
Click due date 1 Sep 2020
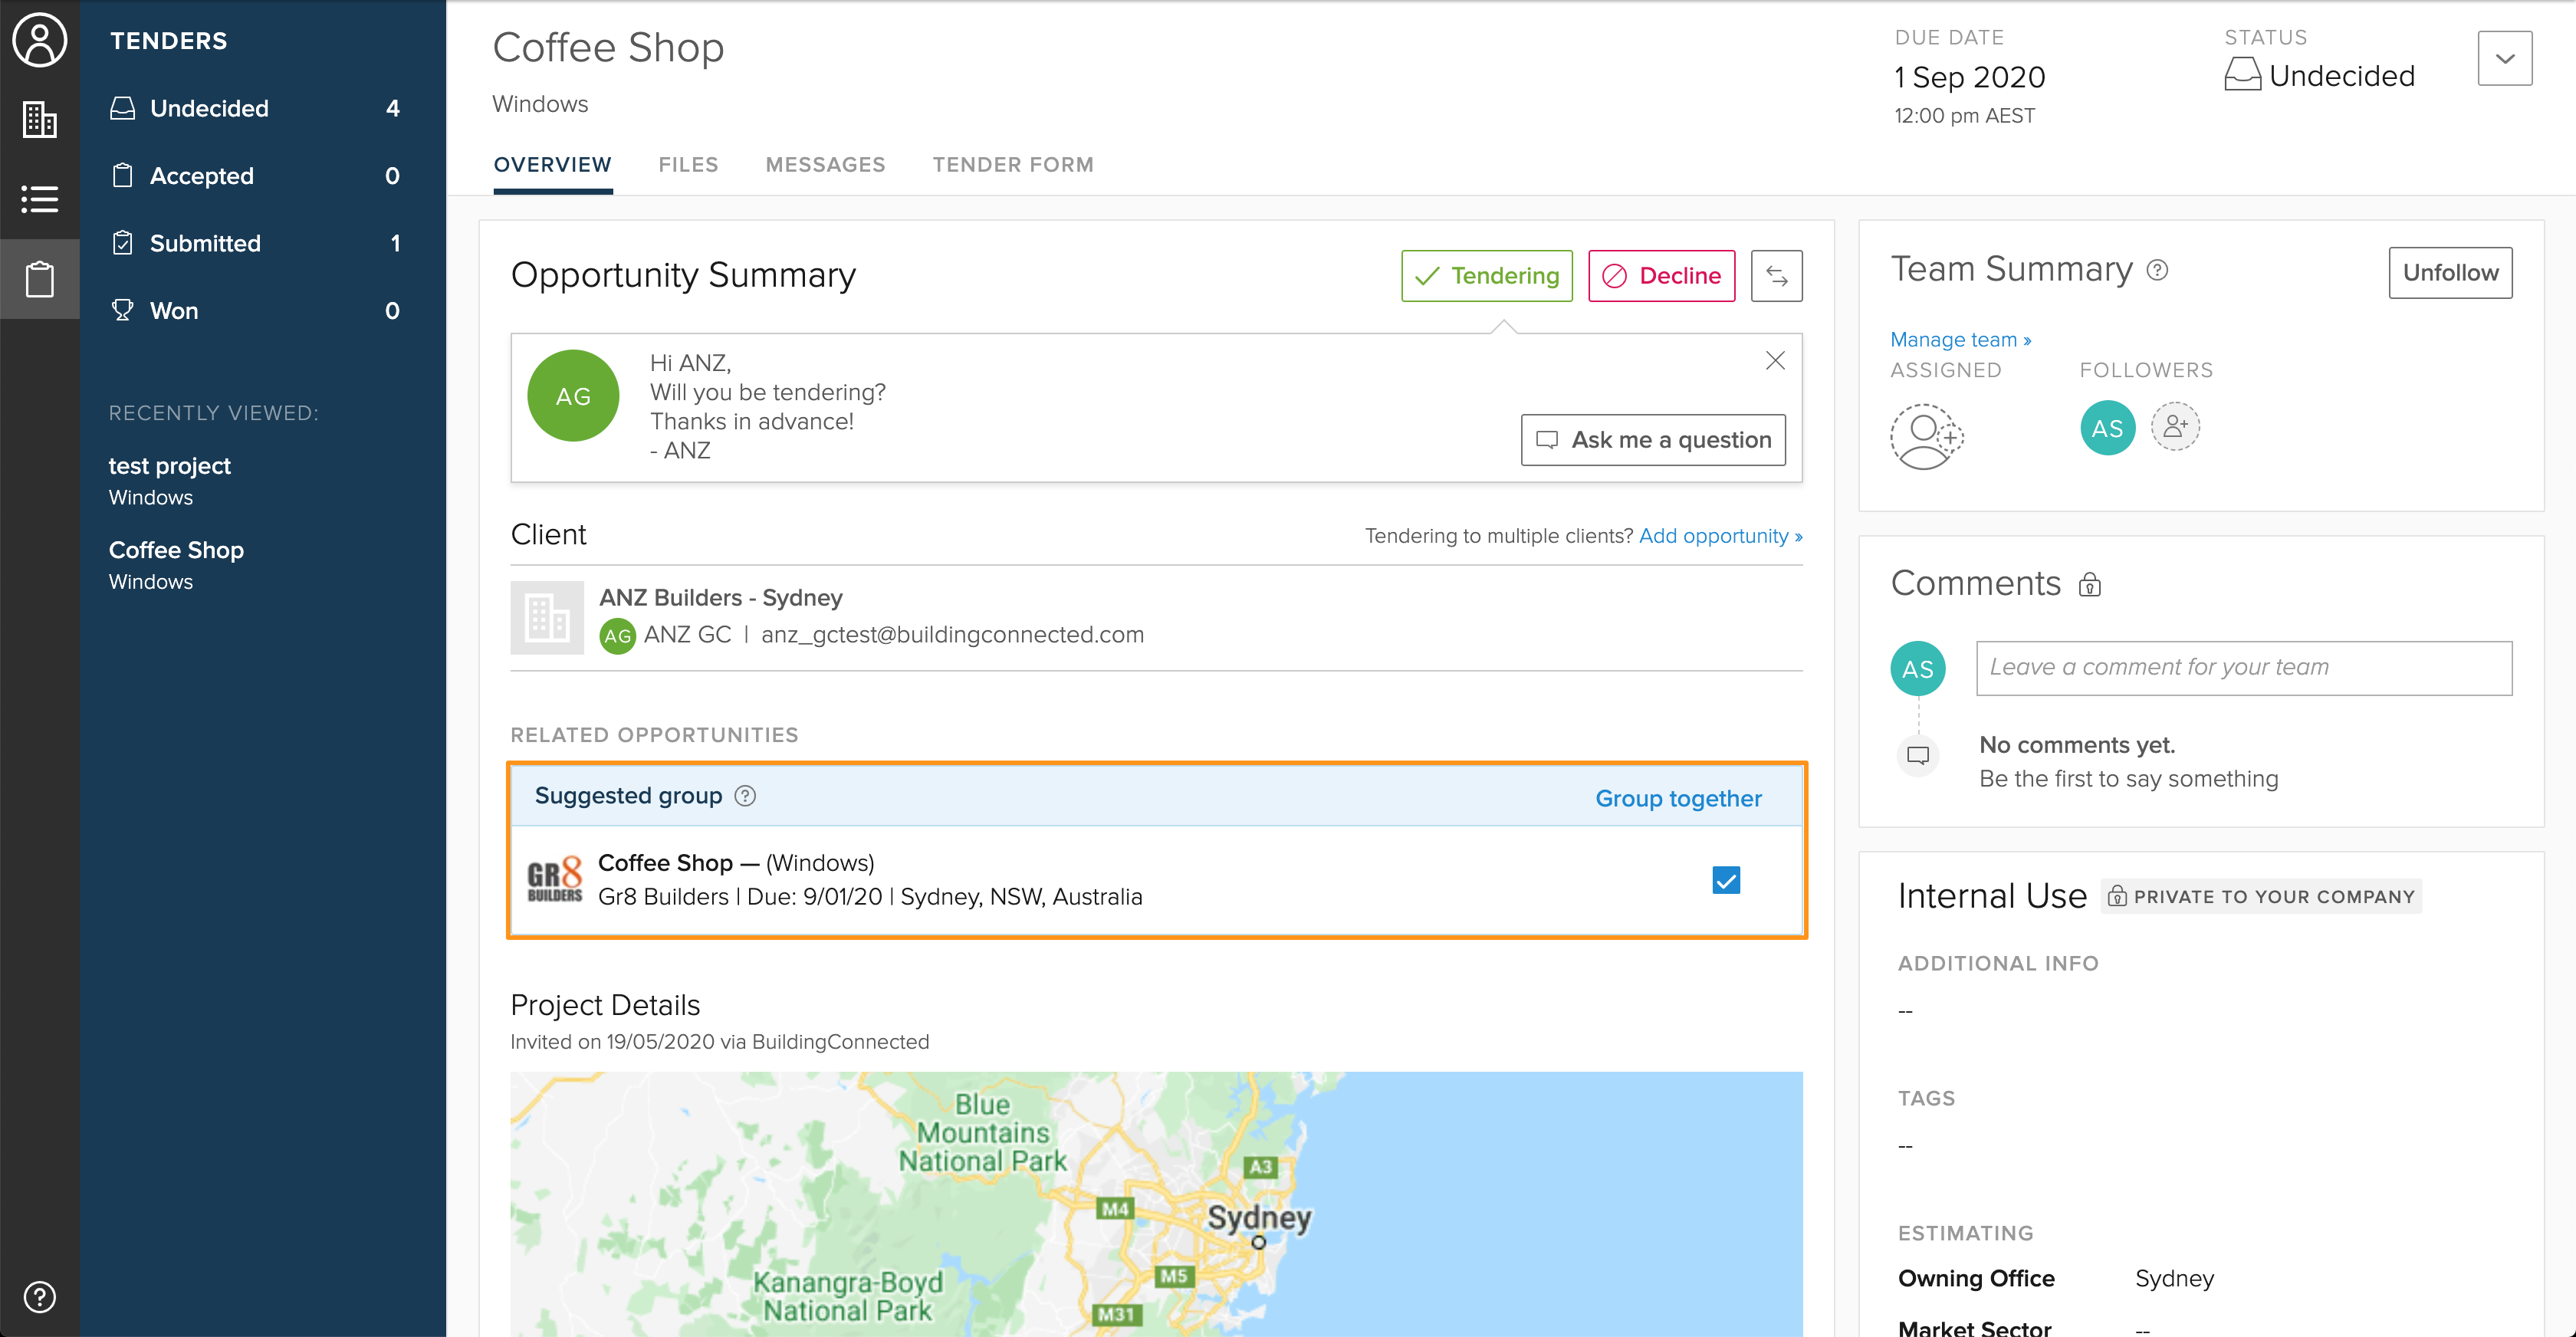tap(1969, 77)
